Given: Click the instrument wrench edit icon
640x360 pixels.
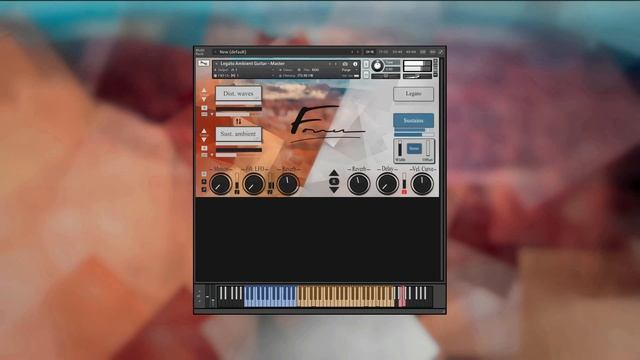Looking at the screenshot, I should tap(203, 63).
